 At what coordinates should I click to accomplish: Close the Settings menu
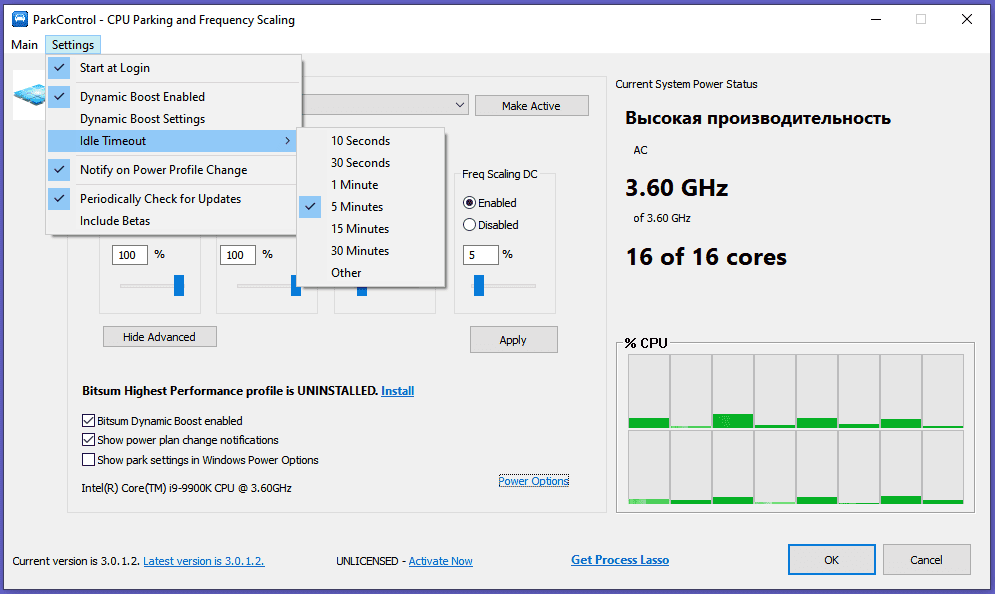point(73,44)
